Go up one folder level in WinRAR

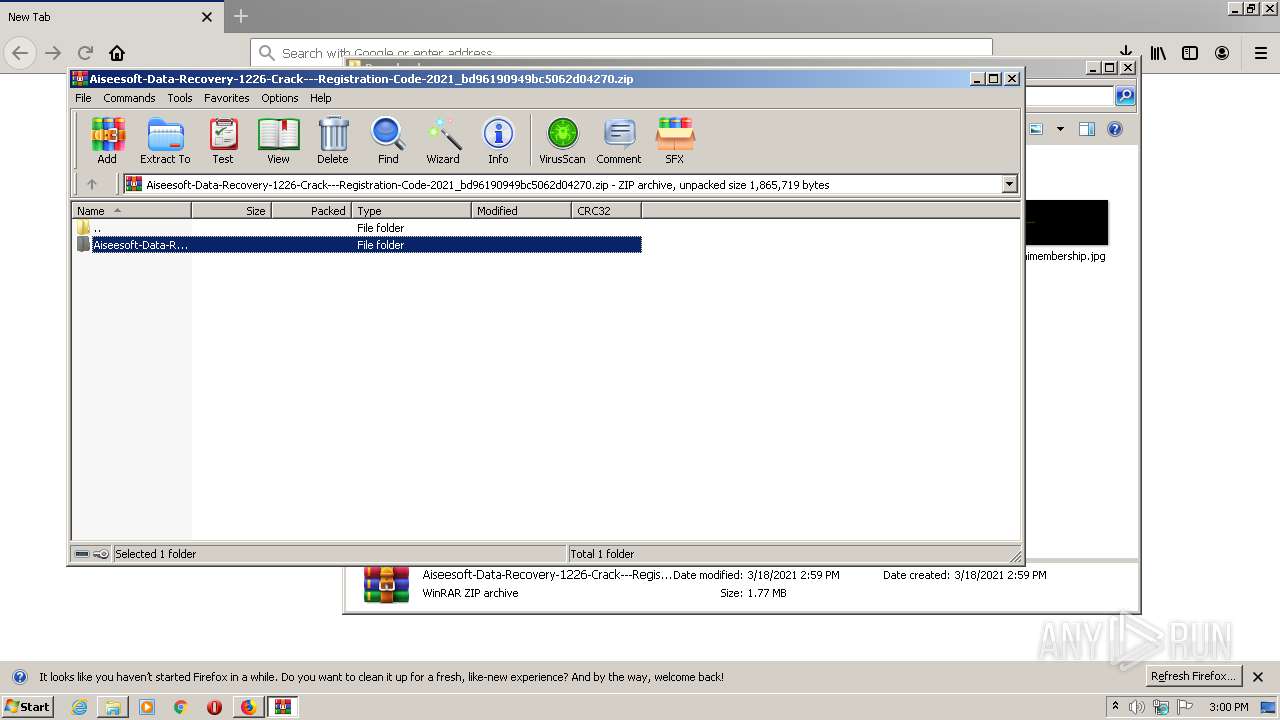(x=92, y=184)
